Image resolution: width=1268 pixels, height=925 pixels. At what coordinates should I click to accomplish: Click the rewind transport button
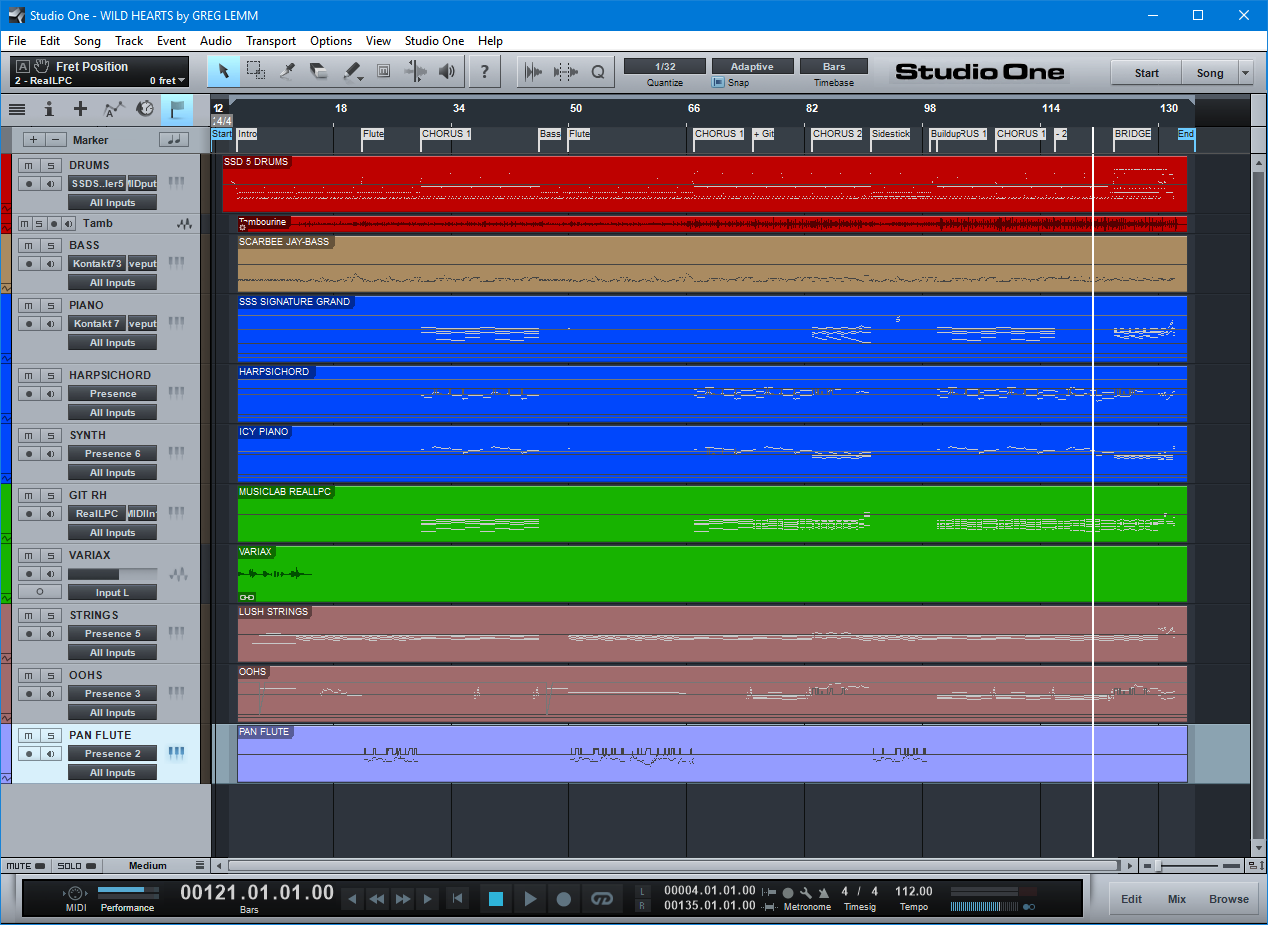pos(377,899)
